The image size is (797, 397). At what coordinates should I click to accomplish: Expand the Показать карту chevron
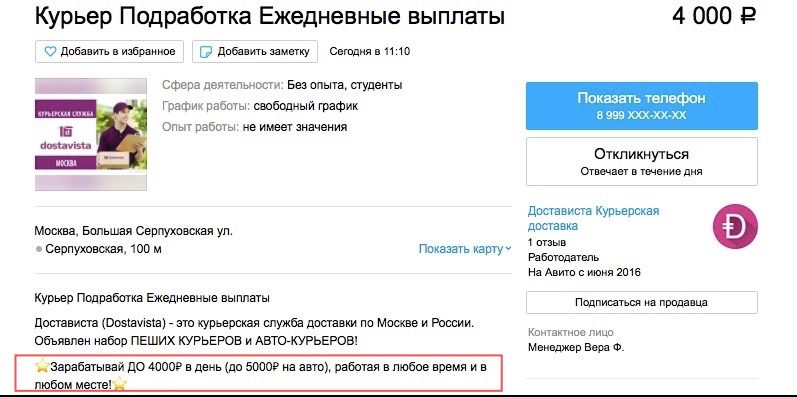point(508,250)
